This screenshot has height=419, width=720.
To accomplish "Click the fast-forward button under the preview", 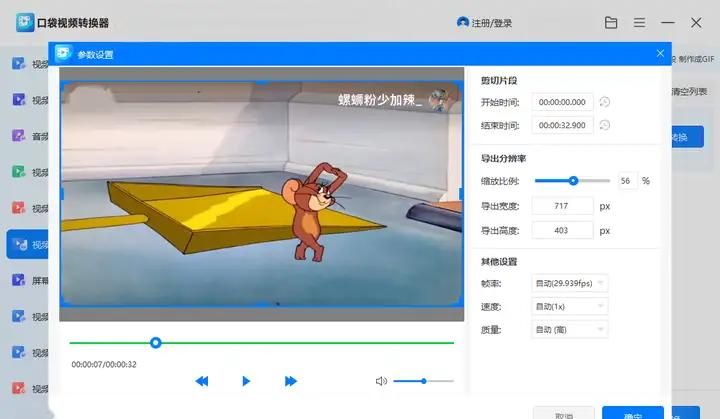I will tap(290, 381).
